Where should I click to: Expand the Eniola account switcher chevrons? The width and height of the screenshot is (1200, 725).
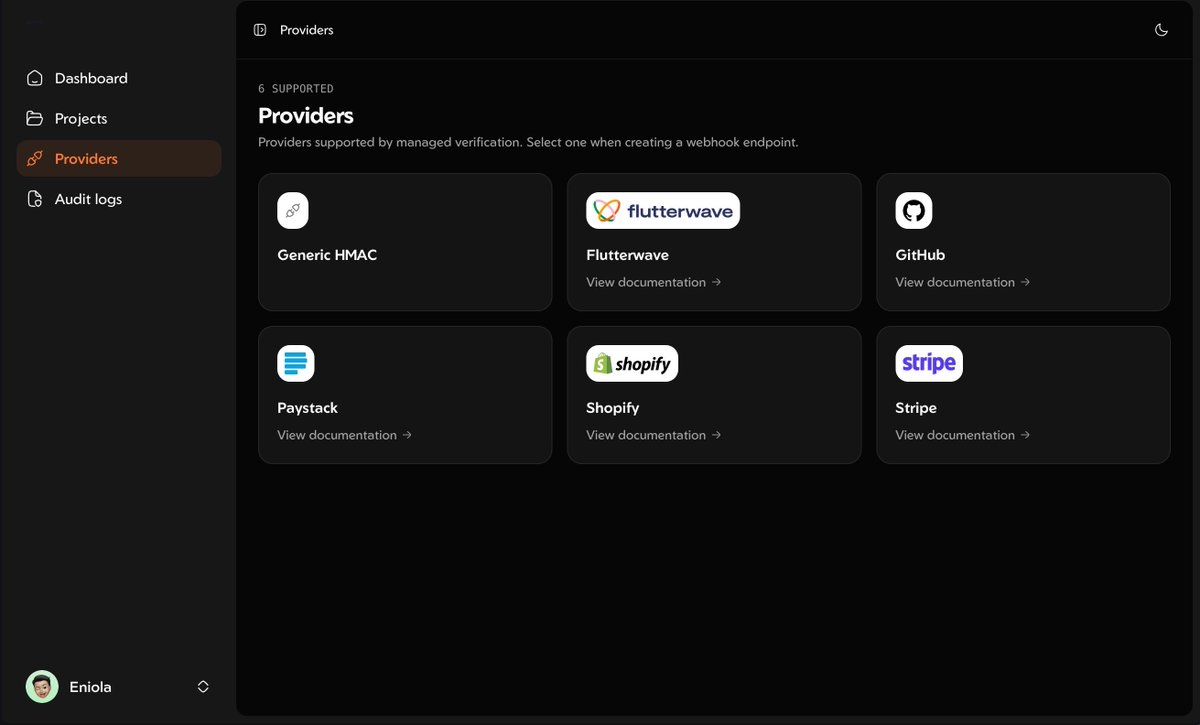coord(203,687)
